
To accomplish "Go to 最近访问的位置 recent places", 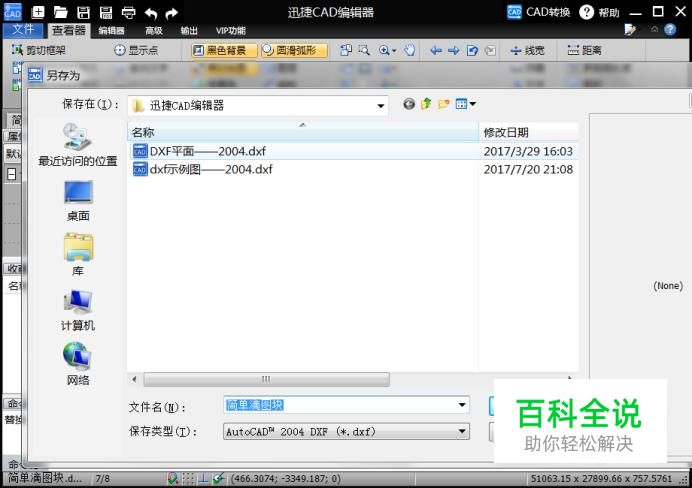I will pos(78,145).
